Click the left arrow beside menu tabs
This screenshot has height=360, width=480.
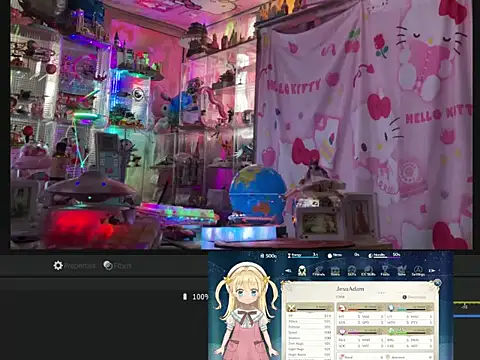point(288,271)
